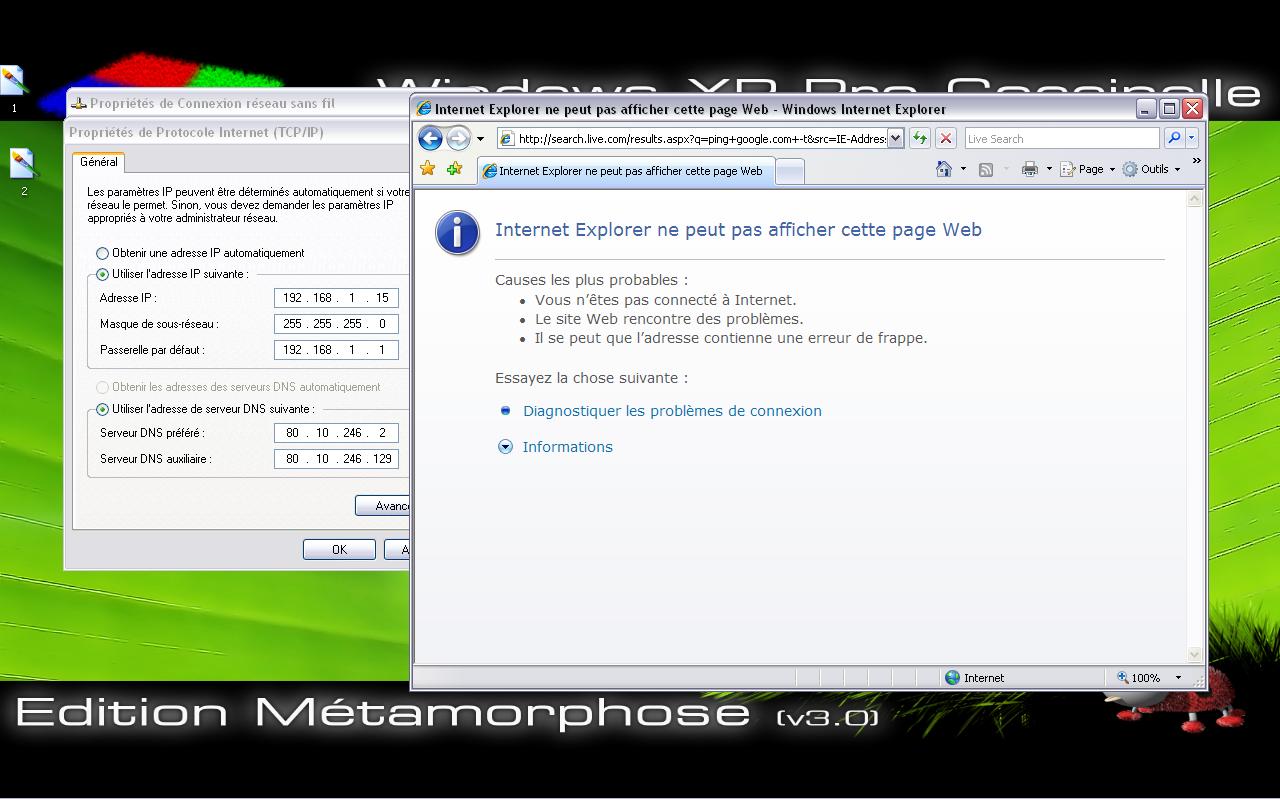Screen dimensions: 1280x800
Task: Click the Home icon in IE toolbar
Action: tap(943, 169)
